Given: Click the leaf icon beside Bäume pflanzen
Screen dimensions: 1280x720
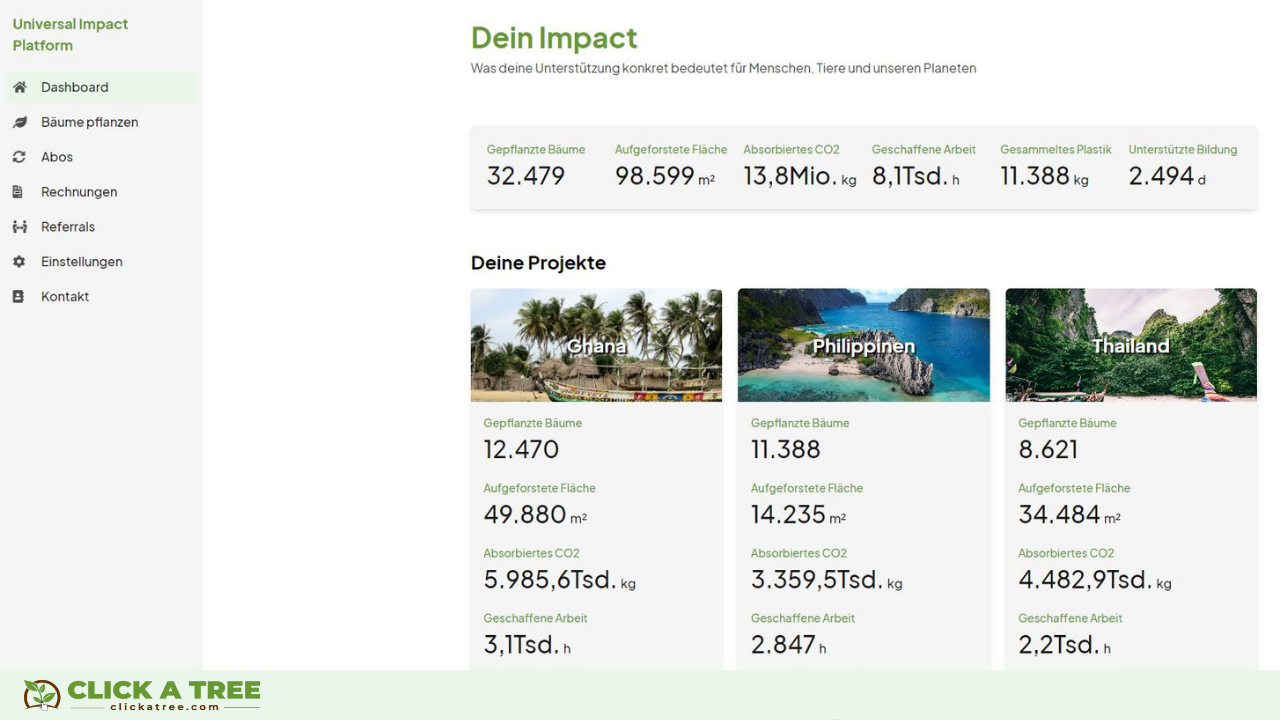Looking at the screenshot, I should (x=18, y=122).
